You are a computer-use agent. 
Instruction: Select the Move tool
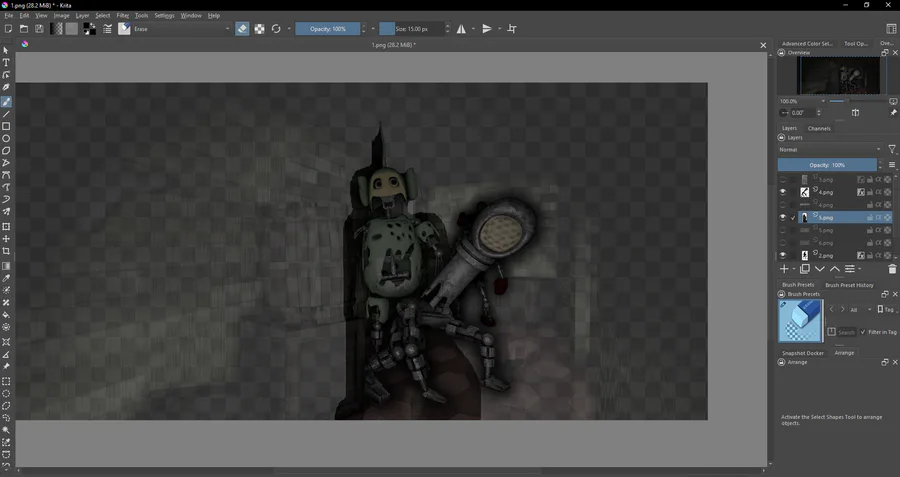(6, 239)
